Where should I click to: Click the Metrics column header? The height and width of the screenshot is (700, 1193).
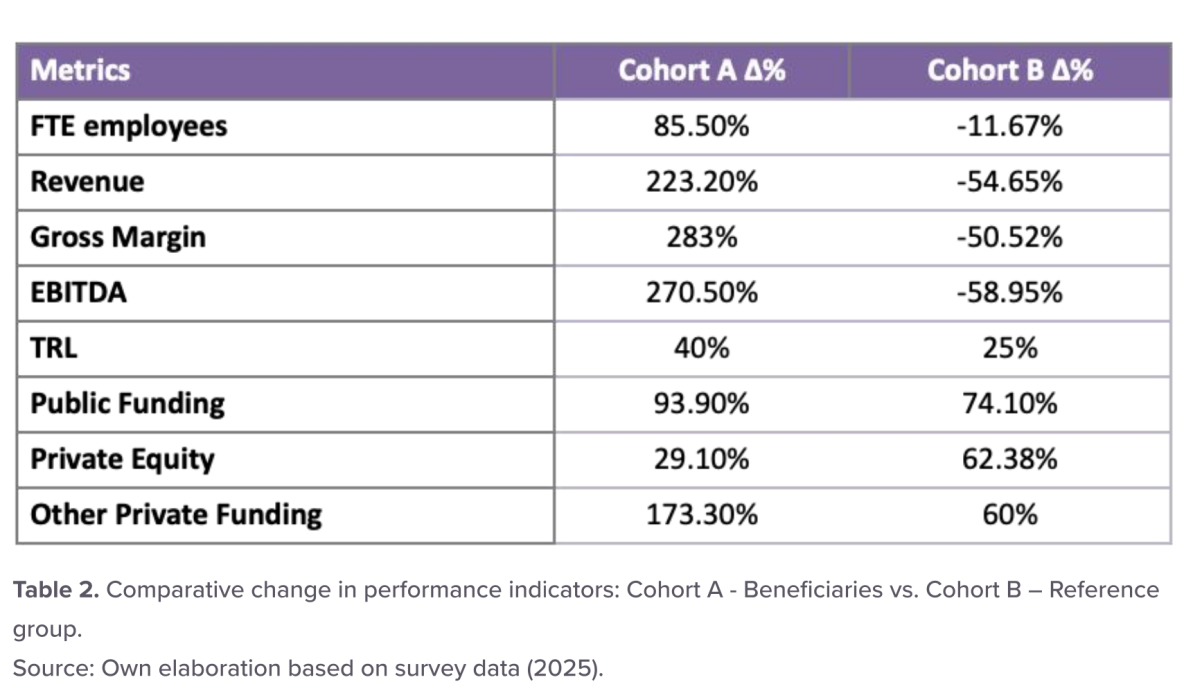point(81,71)
